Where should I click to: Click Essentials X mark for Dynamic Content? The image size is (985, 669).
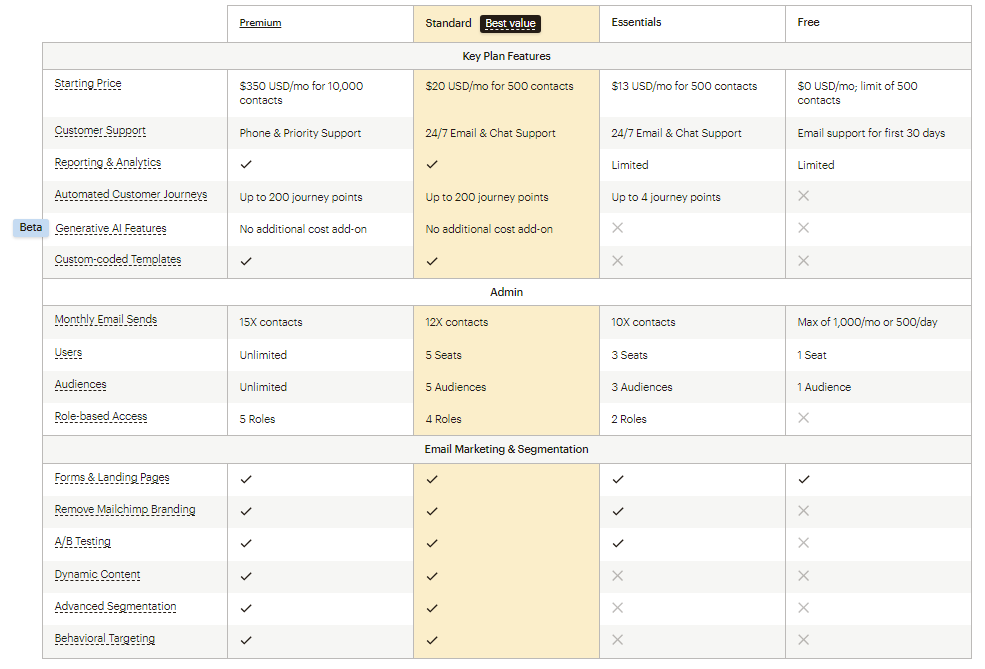click(x=617, y=575)
